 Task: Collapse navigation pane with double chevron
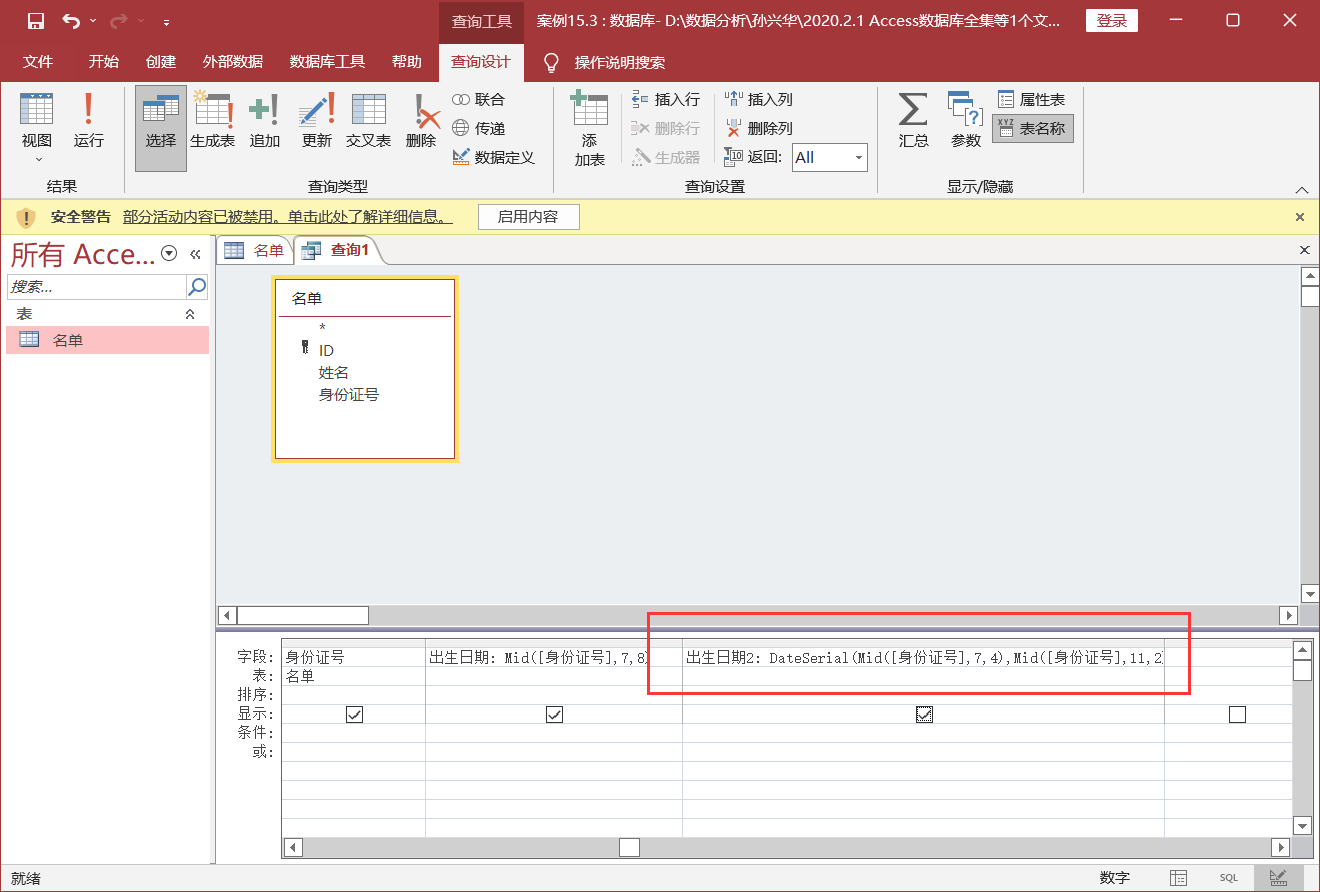click(196, 254)
